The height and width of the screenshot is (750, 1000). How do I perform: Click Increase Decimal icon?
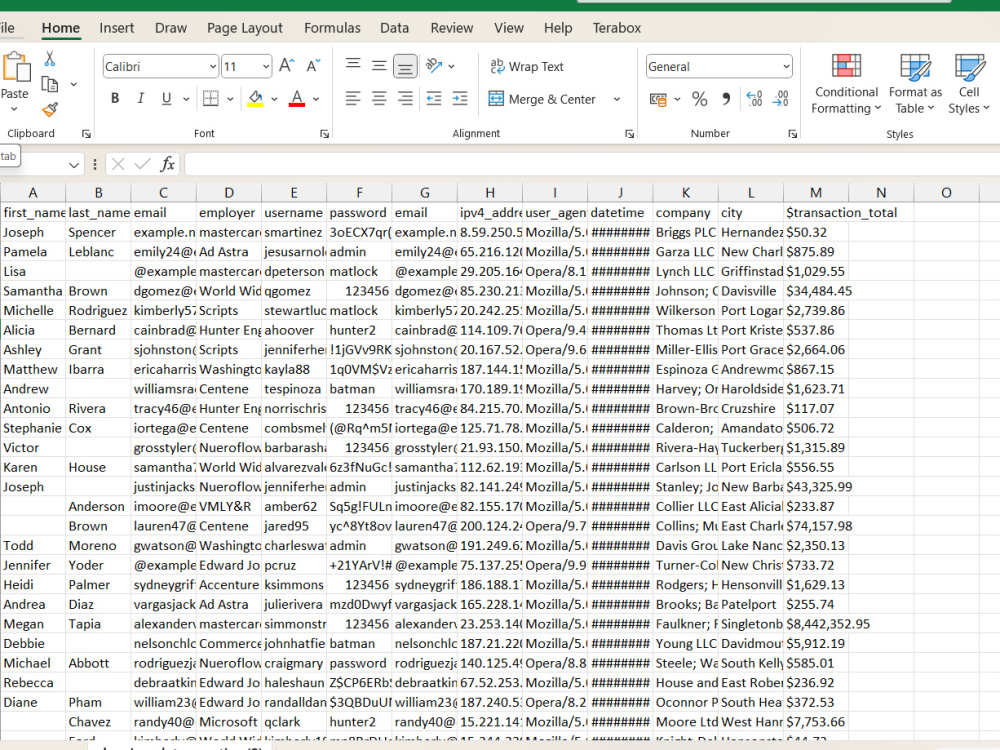click(x=754, y=99)
